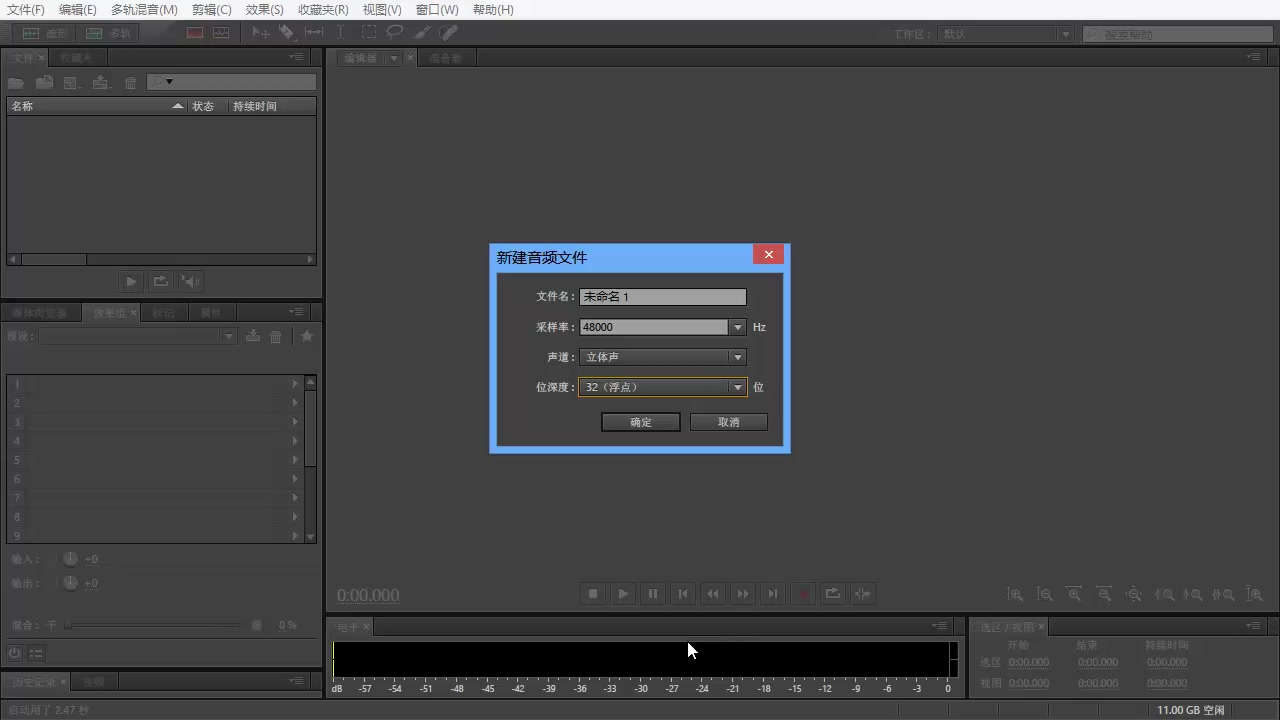1280x720 pixels.
Task: Open the 窗口(W) menu
Action: tap(436, 10)
